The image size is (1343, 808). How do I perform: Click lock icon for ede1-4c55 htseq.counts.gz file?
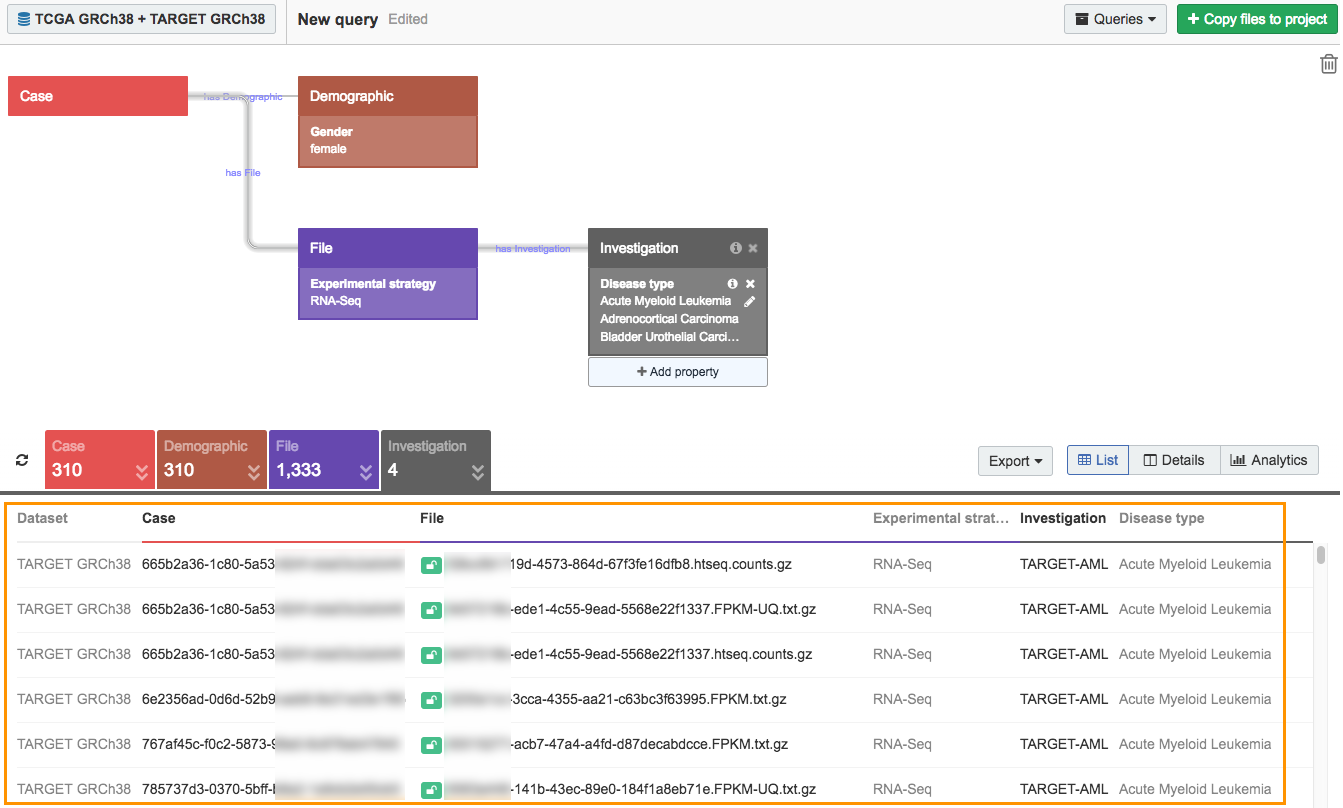431,655
